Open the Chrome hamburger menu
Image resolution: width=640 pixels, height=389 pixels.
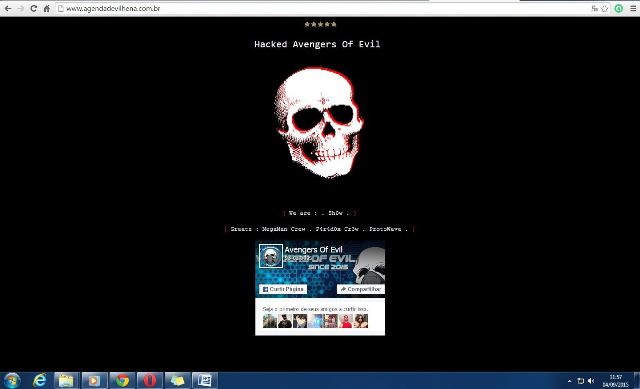(x=633, y=8)
